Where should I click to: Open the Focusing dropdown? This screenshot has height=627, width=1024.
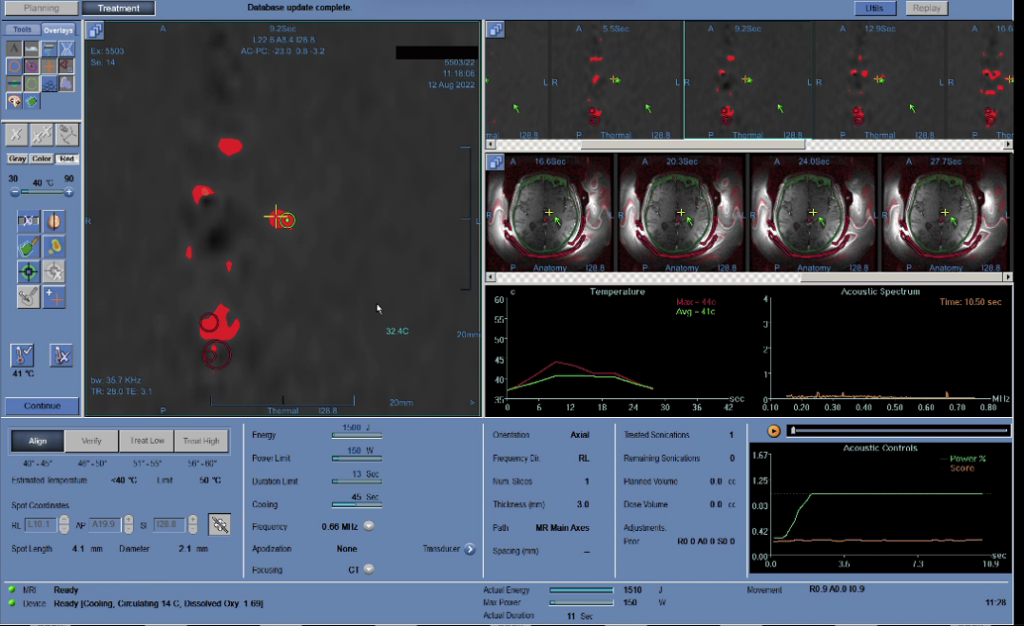[x=368, y=569]
